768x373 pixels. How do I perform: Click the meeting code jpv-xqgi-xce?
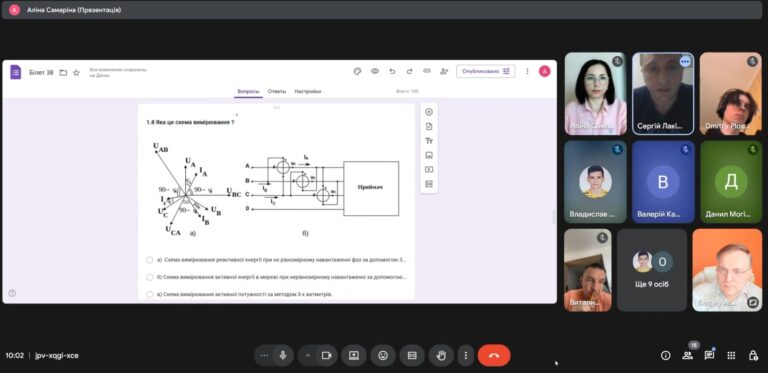(57, 356)
